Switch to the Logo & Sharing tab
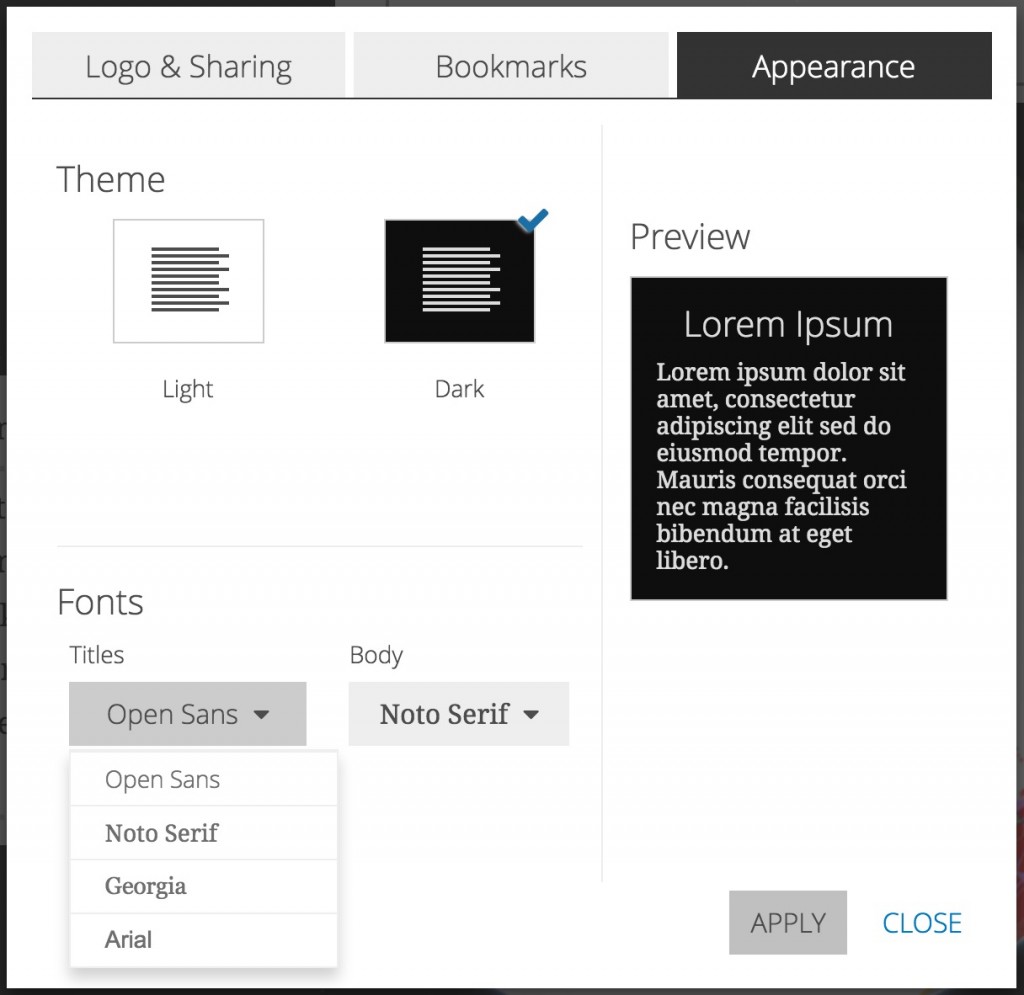Viewport: 1024px width, 995px height. pos(188,66)
